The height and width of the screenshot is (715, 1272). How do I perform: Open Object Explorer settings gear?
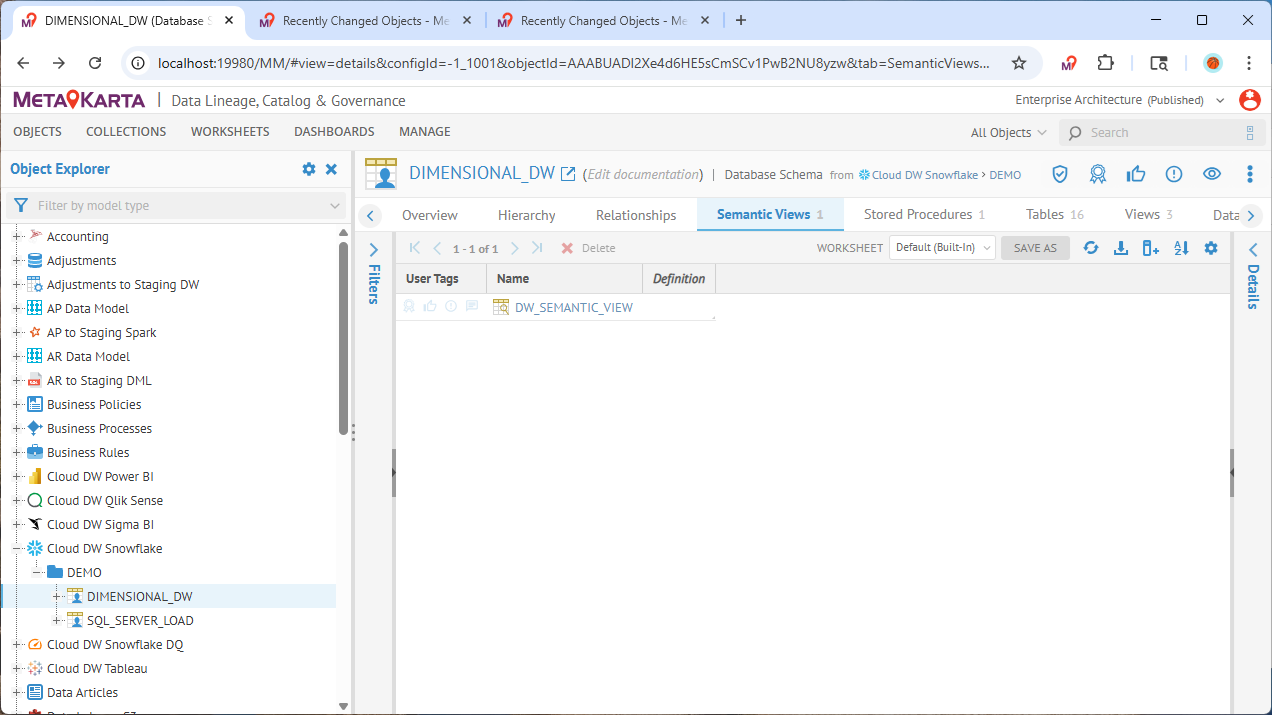click(x=309, y=170)
